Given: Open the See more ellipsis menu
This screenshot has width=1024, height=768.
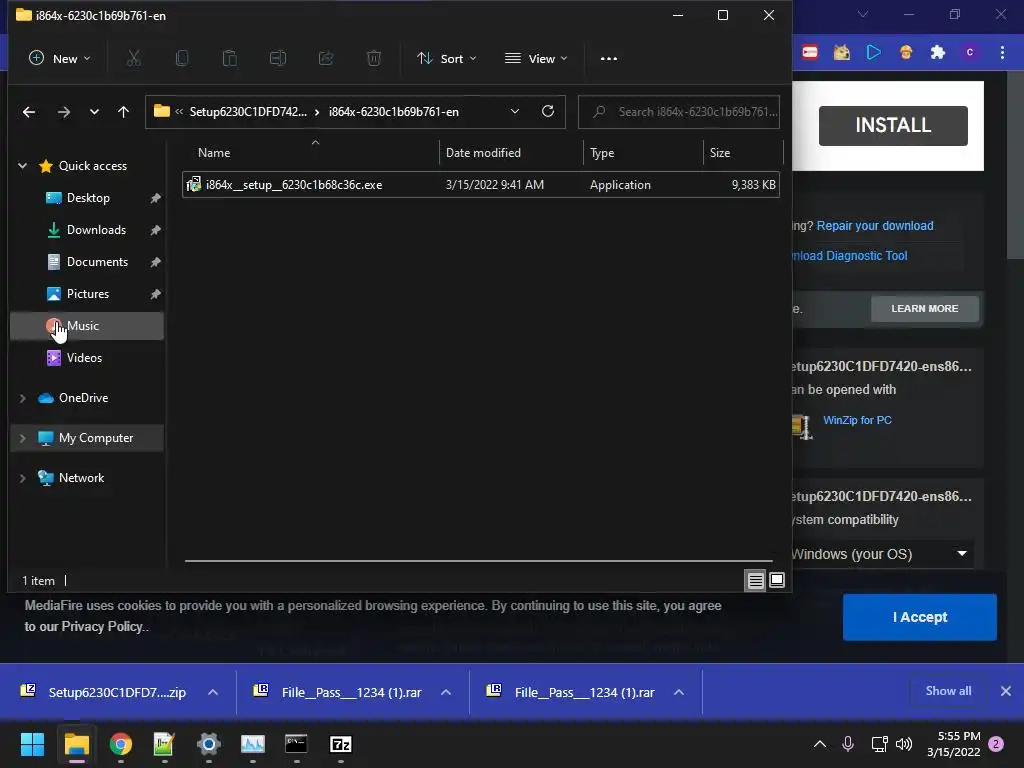Looking at the screenshot, I should (x=609, y=59).
